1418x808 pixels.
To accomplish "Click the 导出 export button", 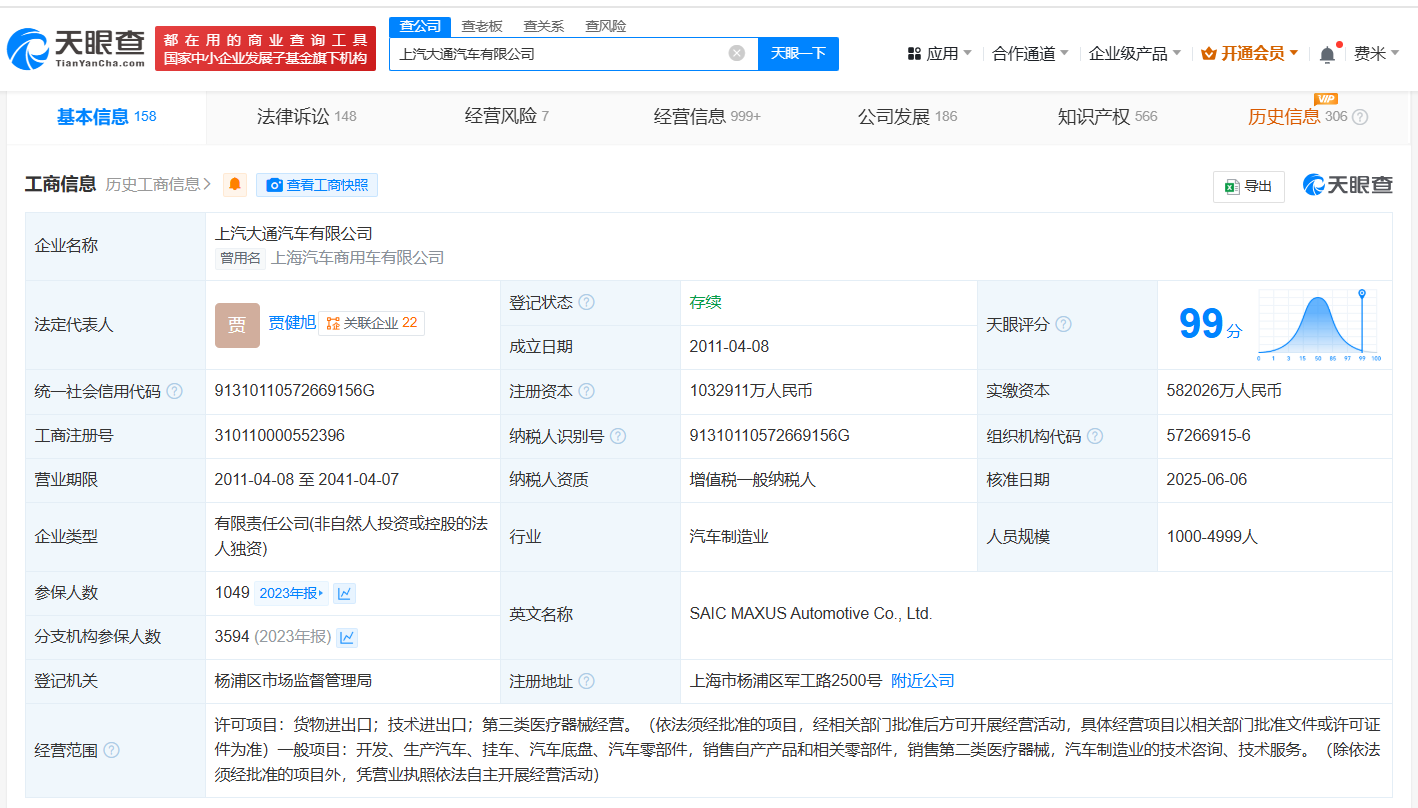I will [1248, 186].
